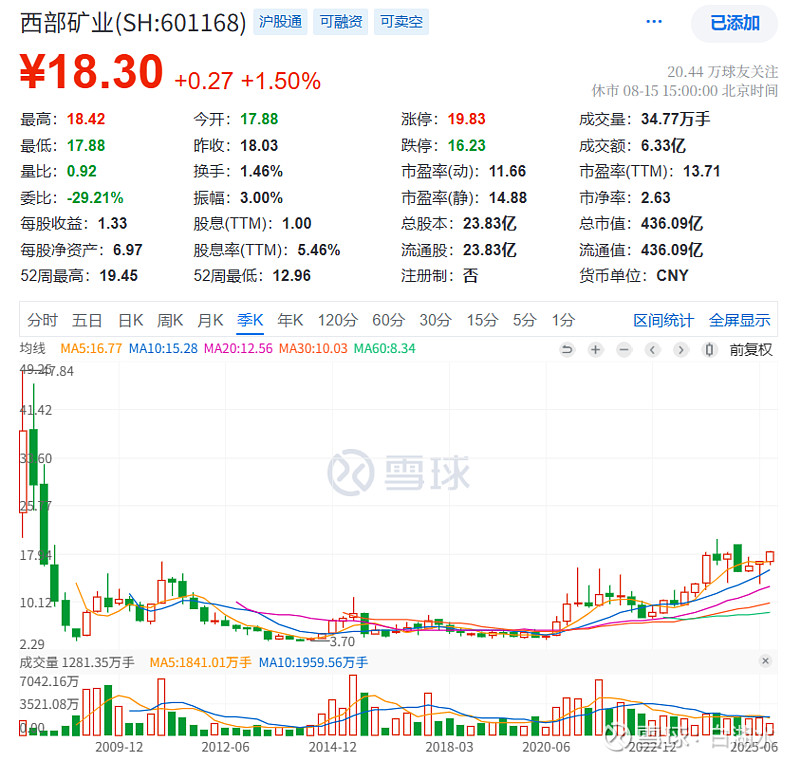
Task: Click the undo/reset chart icon
Action: (567, 350)
